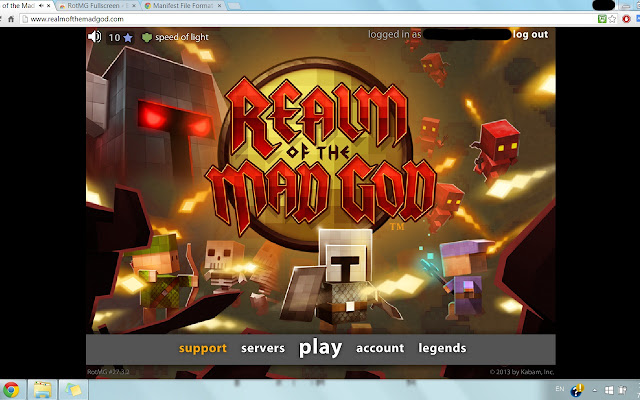Open Chrome from the Windows taskbar
The height and width of the screenshot is (400, 640).
pyautogui.click(x=11, y=390)
